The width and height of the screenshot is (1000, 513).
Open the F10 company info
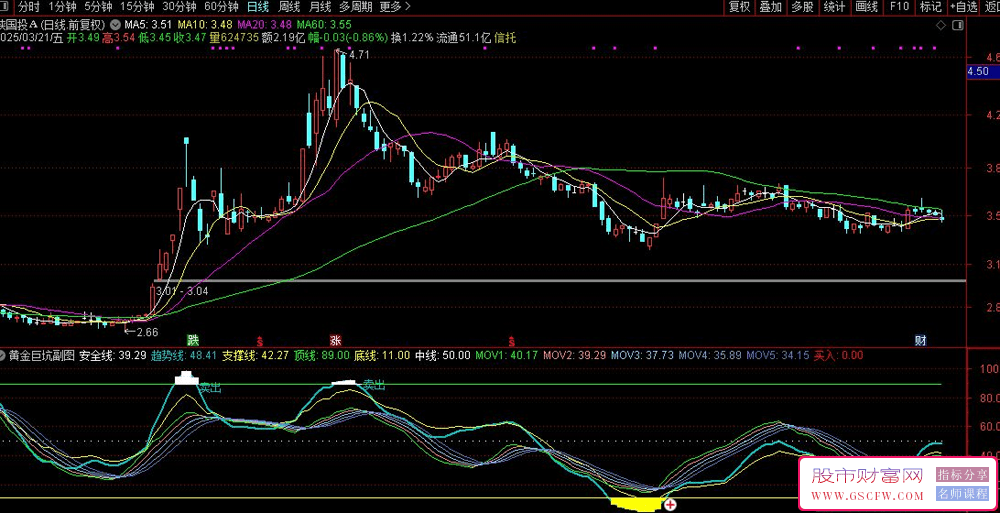(x=899, y=7)
